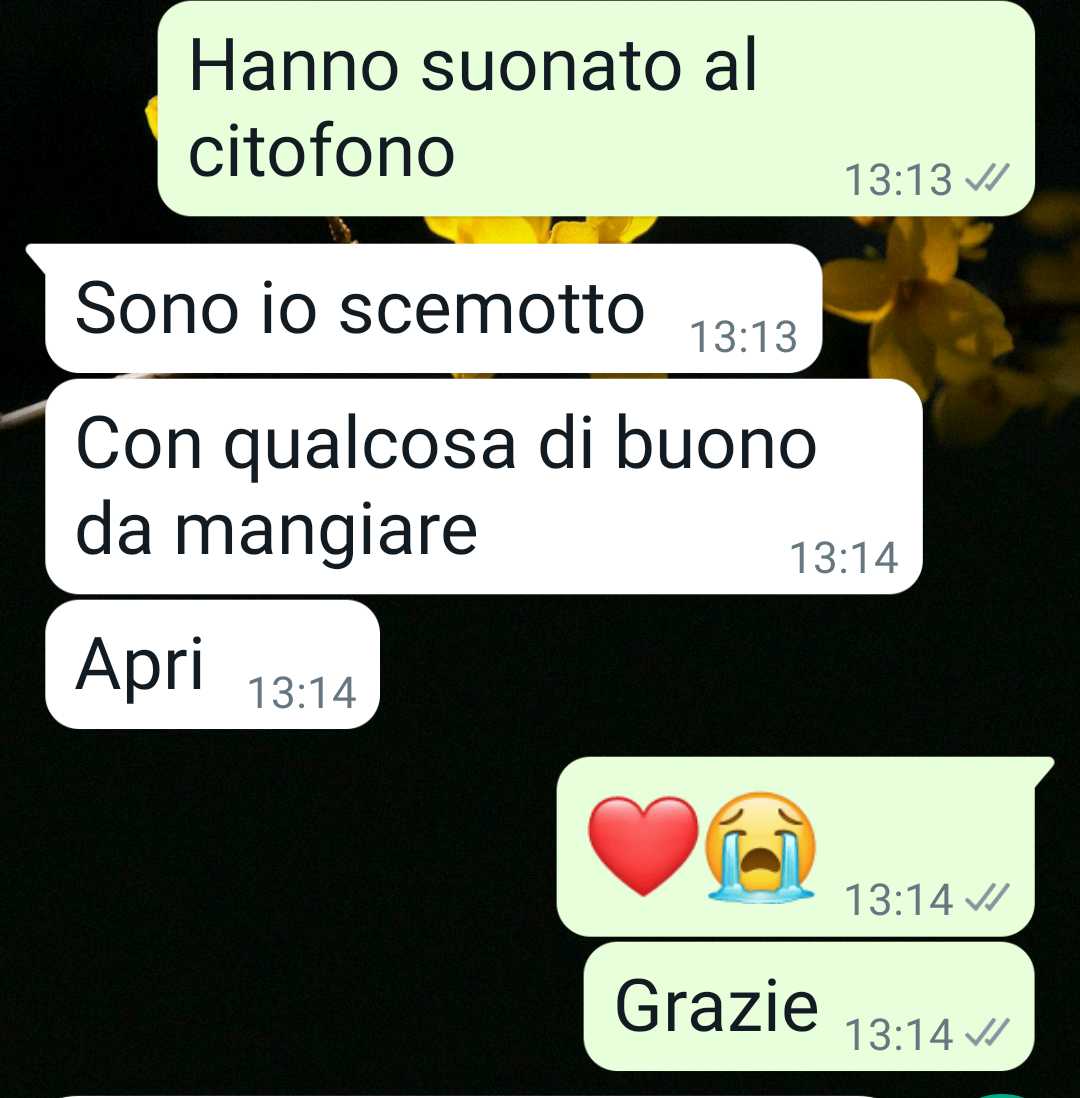This screenshot has height=1098, width=1080.
Task: Select the 'Hanno suonato al citofono' message
Action: (x=596, y=109)
